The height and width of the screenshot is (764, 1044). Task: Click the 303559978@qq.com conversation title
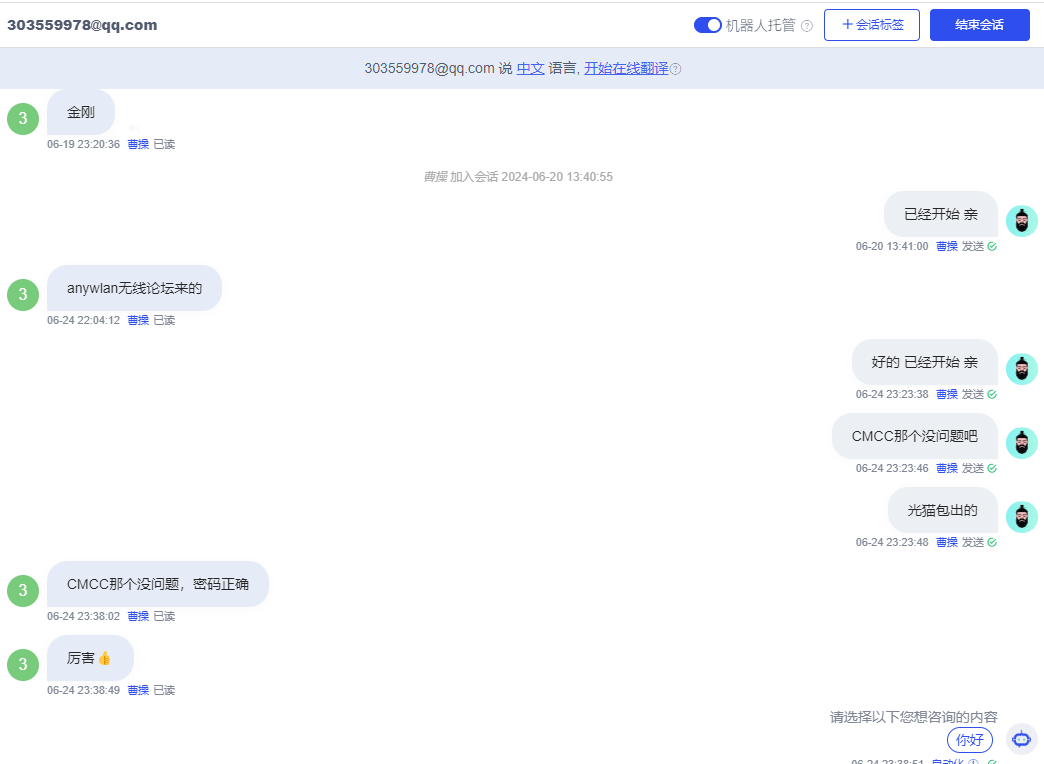pos(82,25)
